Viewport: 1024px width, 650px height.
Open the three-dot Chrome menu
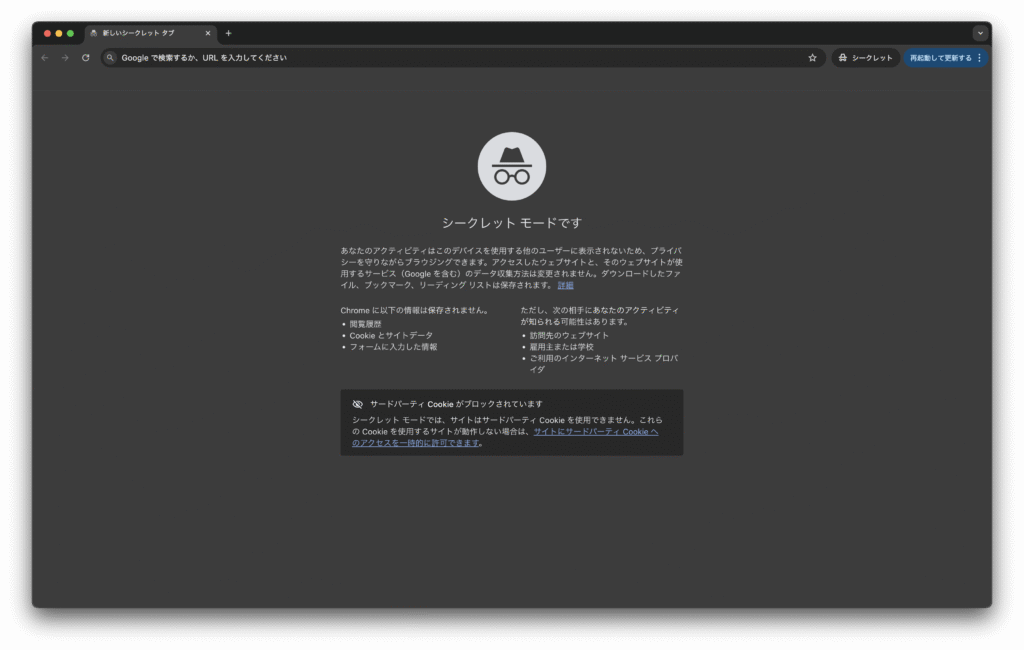tap(980, 58)
